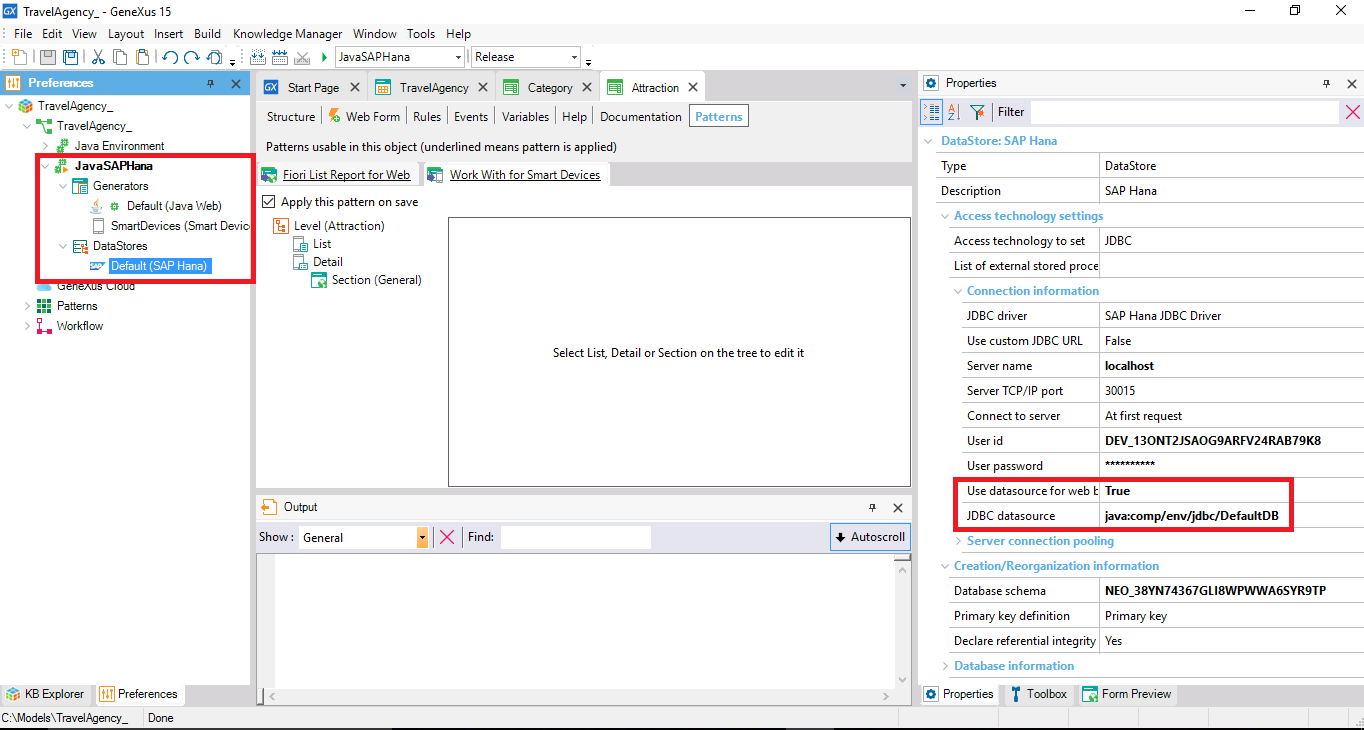Screen dimensions: 1364x730
Task: Click the Save All toolbar icon
Action: (70, 58)
